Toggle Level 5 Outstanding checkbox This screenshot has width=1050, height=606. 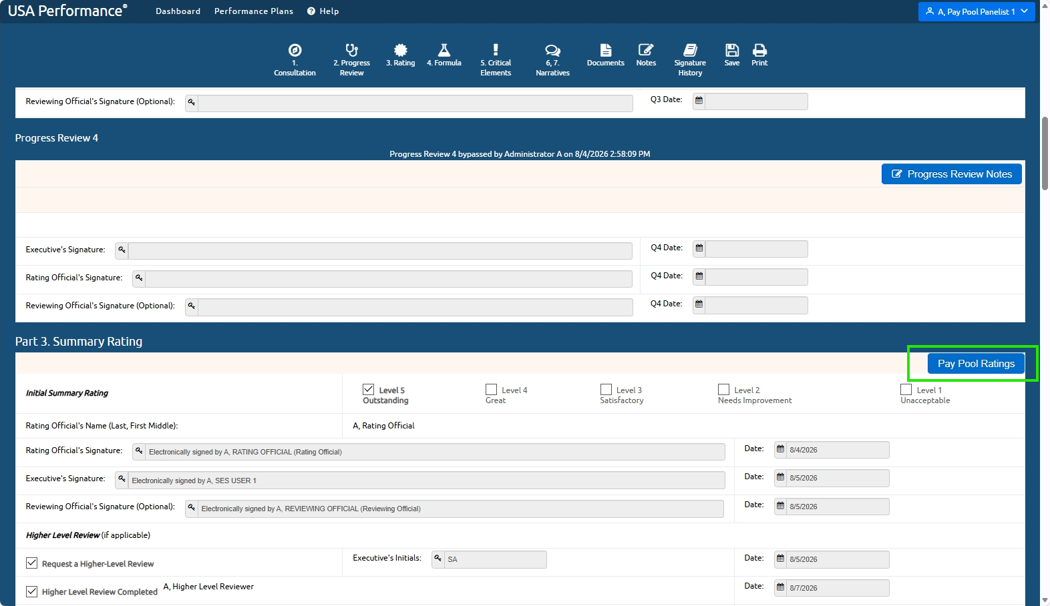tap(368, 389)
